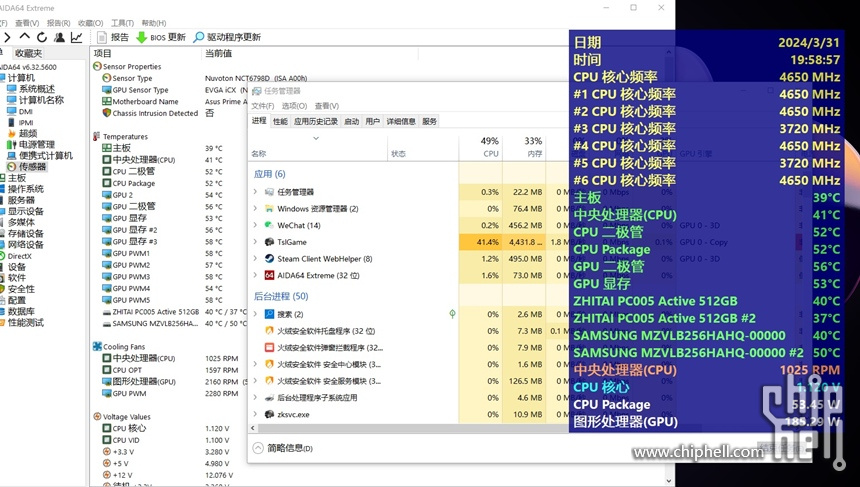Select DirectX in the tree
The image size is (860, 487).
(19, 256)
